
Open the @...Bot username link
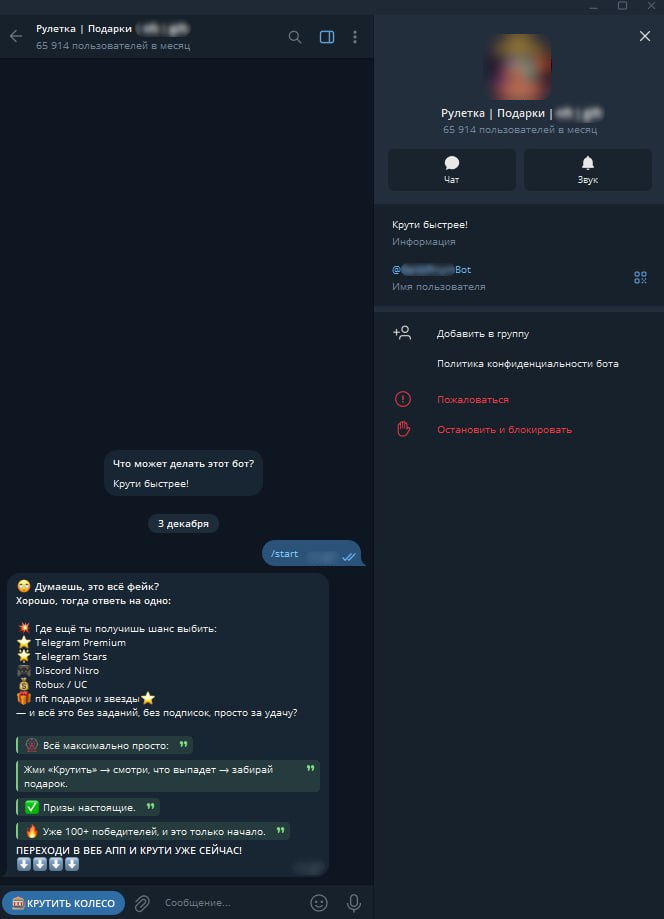coord(431,270)
